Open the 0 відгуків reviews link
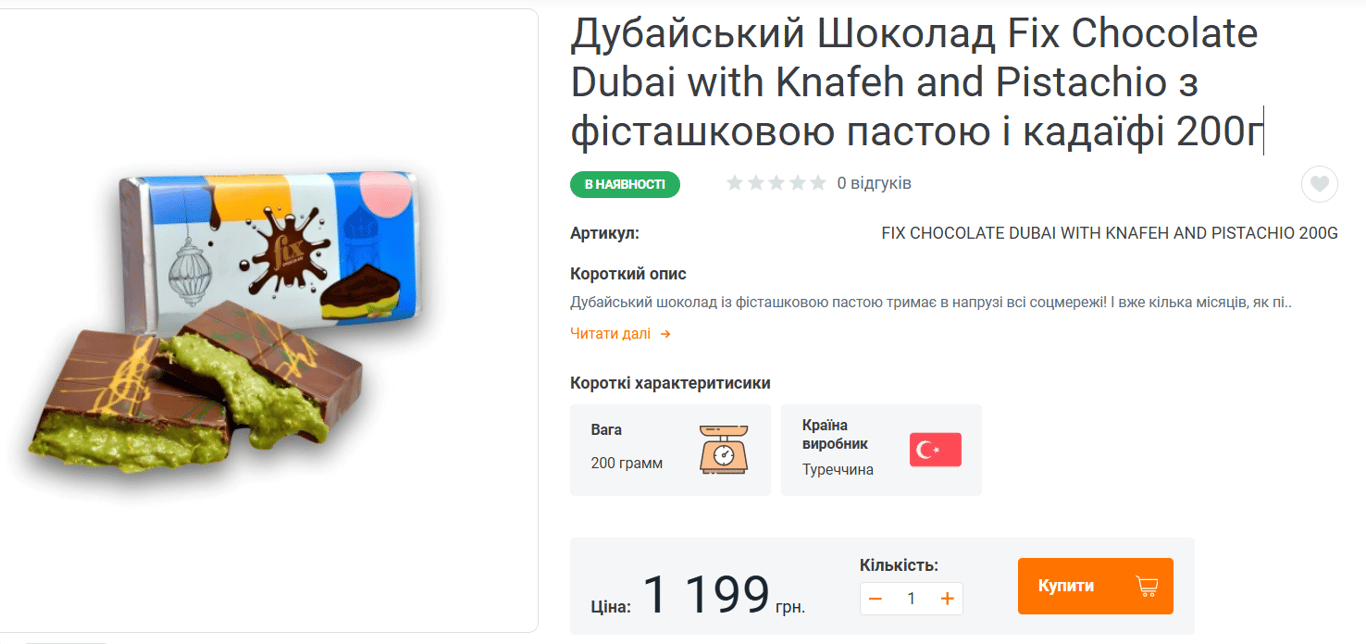Viewport: 1366px width, 644px height. tap(874, 183)
